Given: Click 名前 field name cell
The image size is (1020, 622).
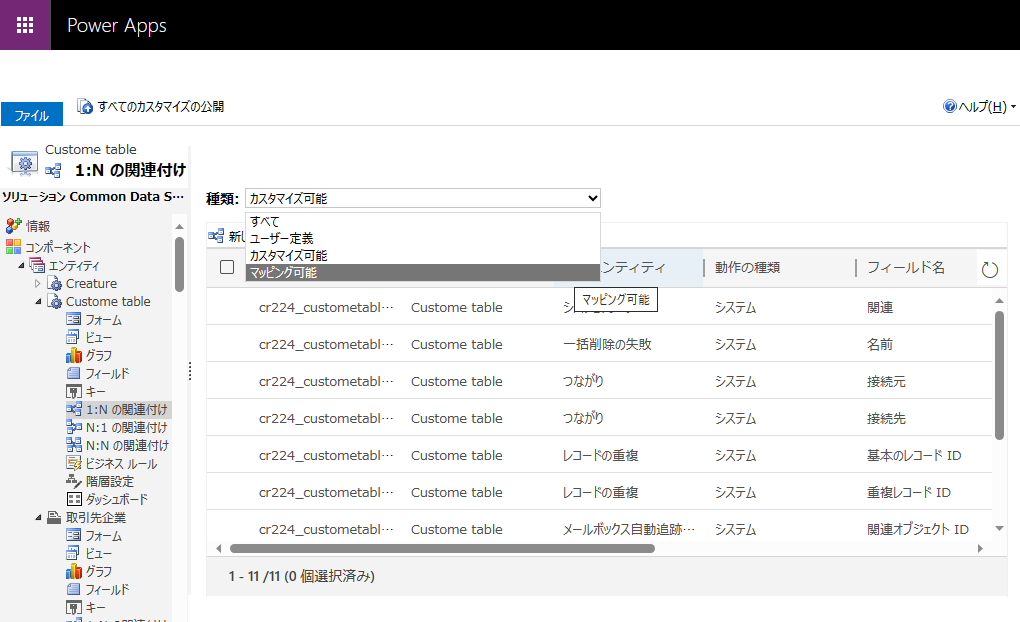Looking at the screenshot, I should coord(879,344).
